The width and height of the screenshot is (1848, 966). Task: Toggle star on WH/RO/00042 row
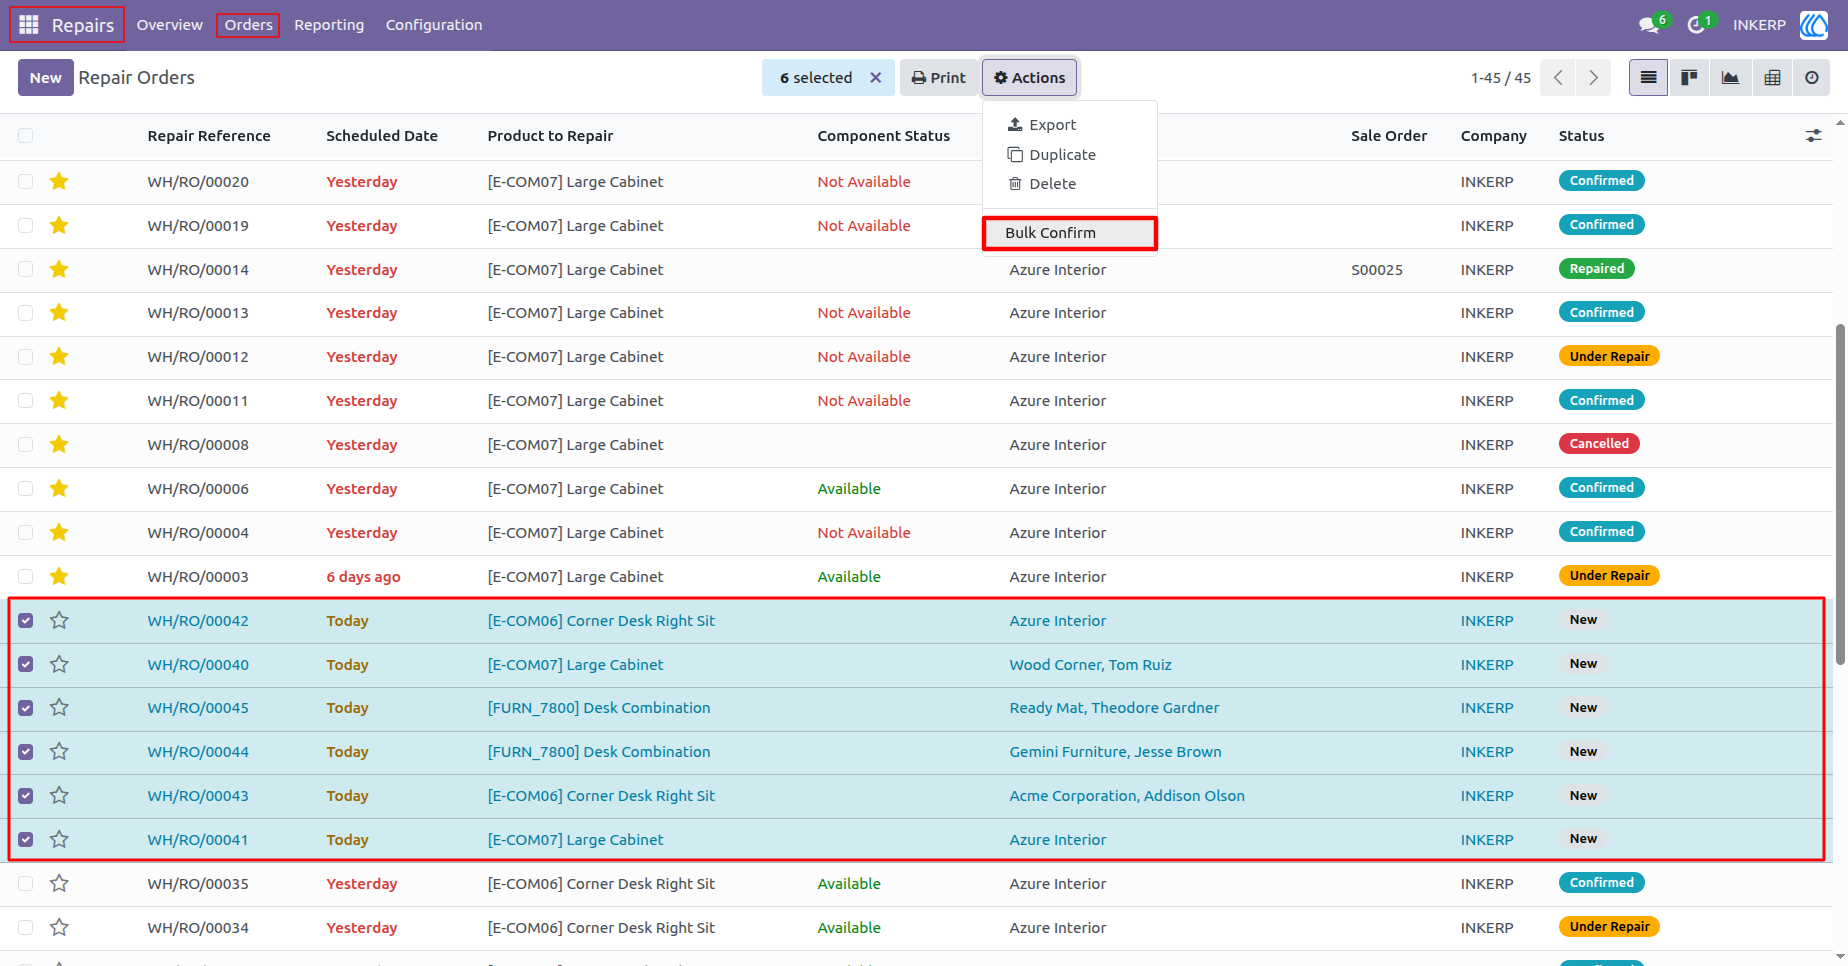coord(59,621)
